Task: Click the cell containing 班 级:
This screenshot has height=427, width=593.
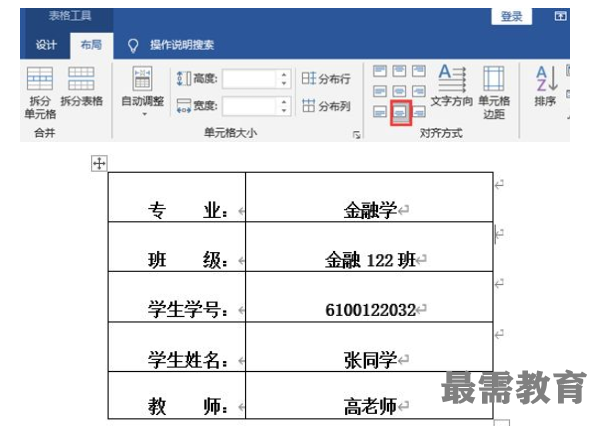Action: pos(177,247)
